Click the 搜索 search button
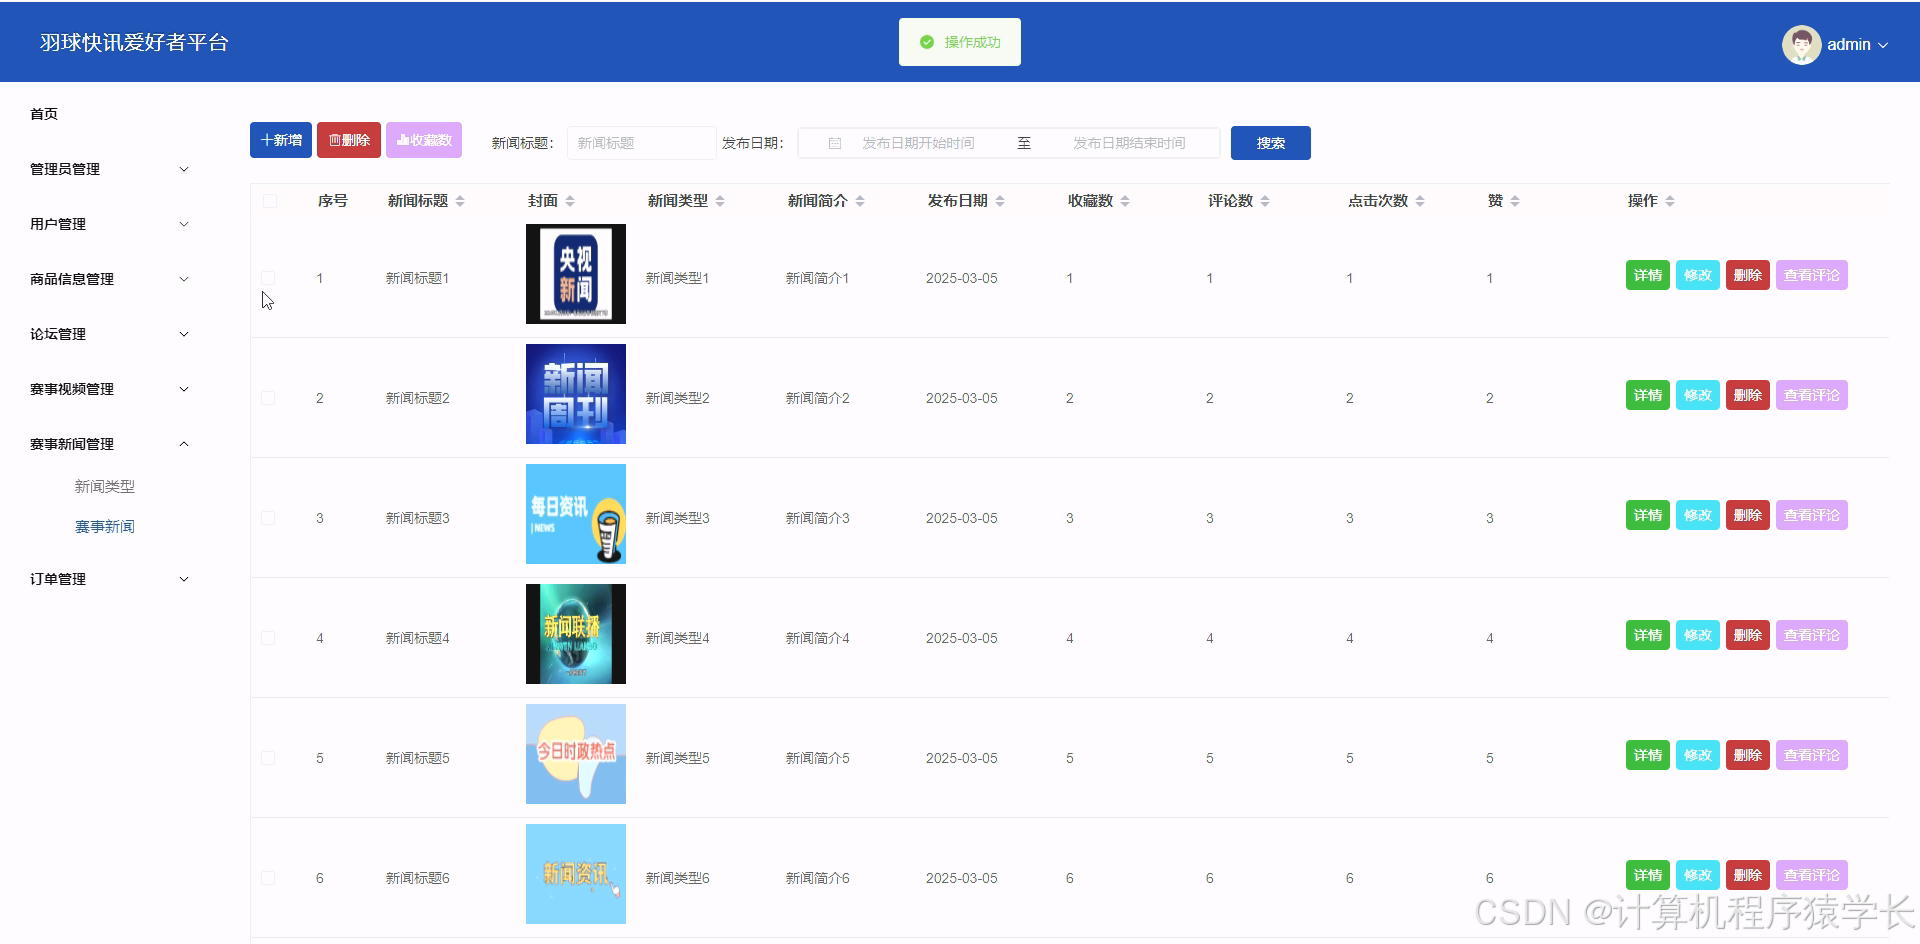Viewport: 1920px width, 944px height. click(1270, 143)
